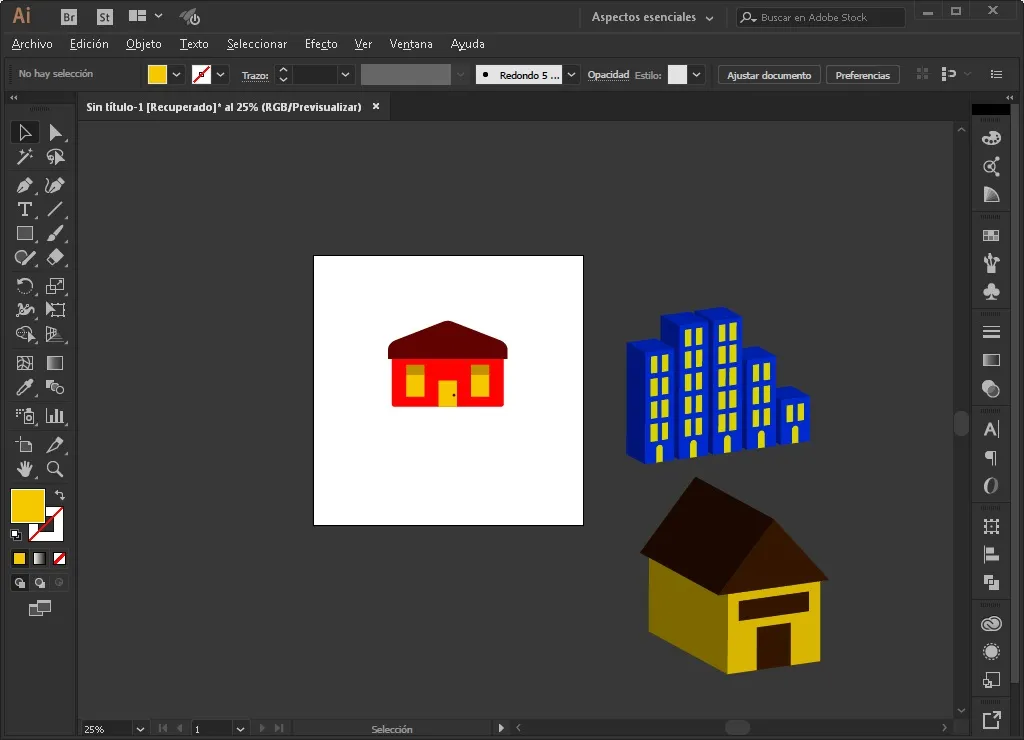Select the Magic Wand tool
This screenshot has height=740, width=1024.
click(x=25, y=157)
